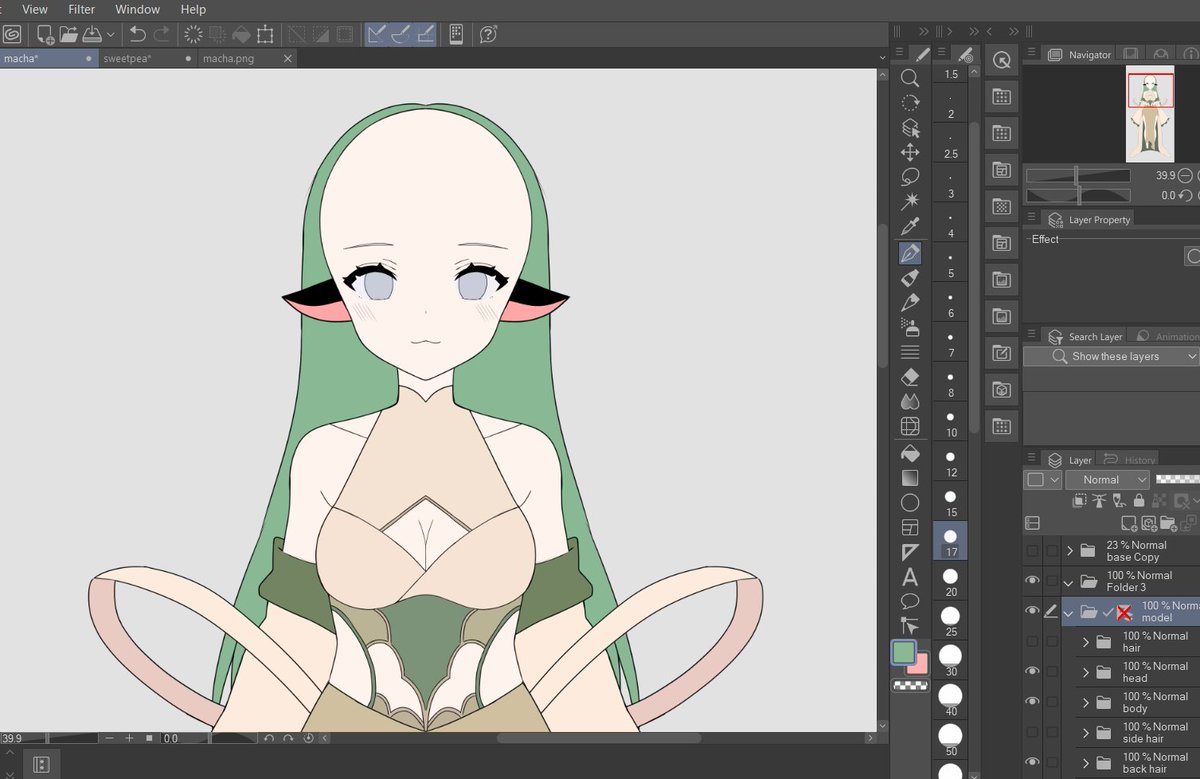The image size is (1200, 779).
Task: Expand the base Copy folder
Action: point(1071,550)
